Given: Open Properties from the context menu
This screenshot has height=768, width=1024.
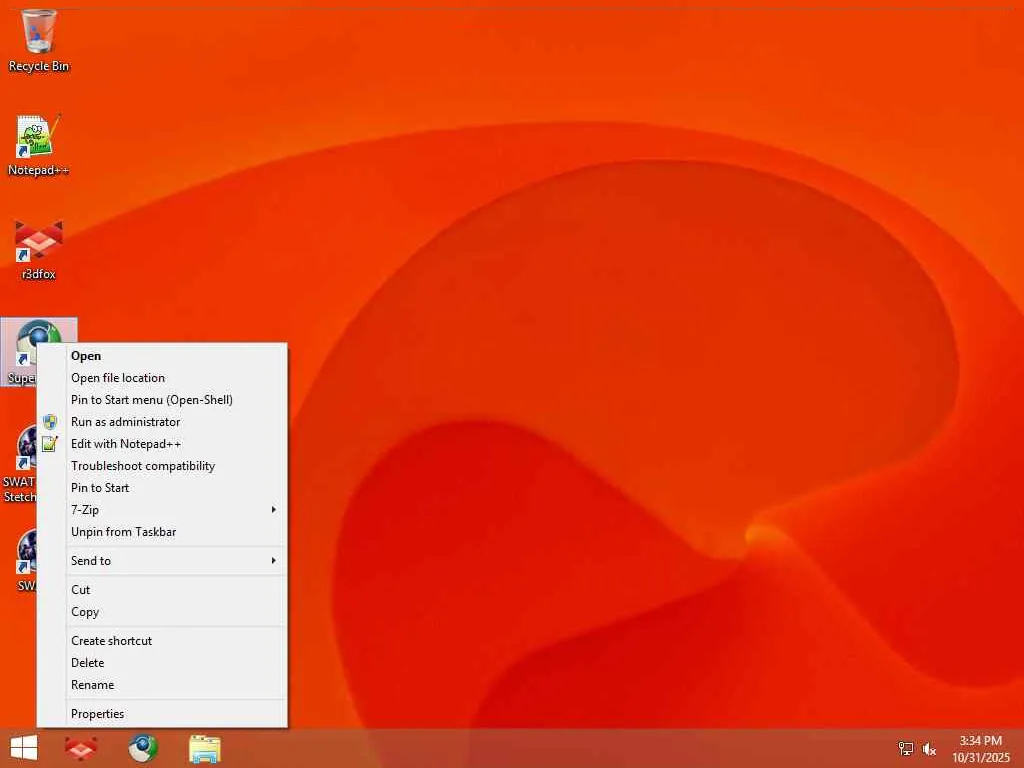Looking at the screenshot, I should click(162, 714).
